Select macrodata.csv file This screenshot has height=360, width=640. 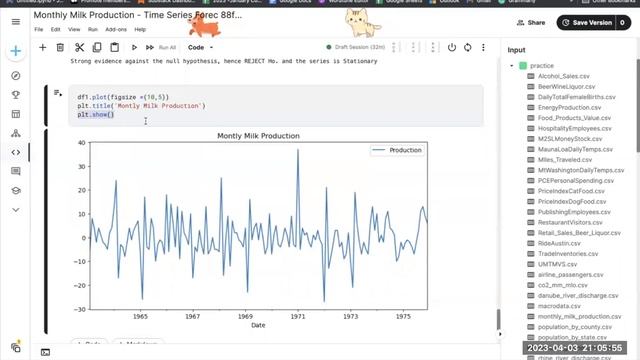[559, 306]
